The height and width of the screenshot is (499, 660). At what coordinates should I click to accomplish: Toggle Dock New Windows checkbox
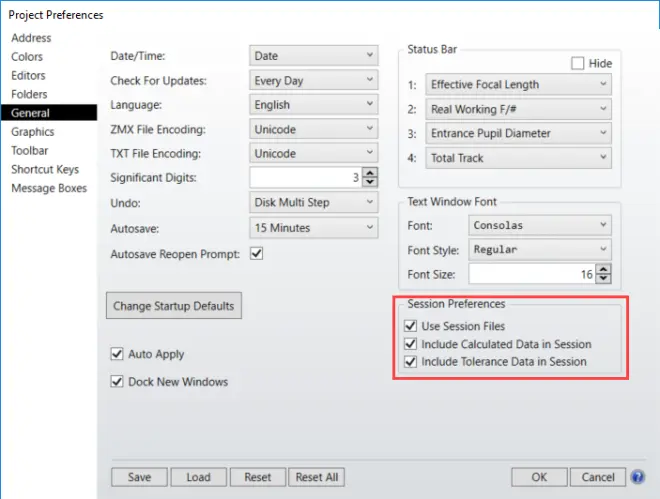click(117, 382)
